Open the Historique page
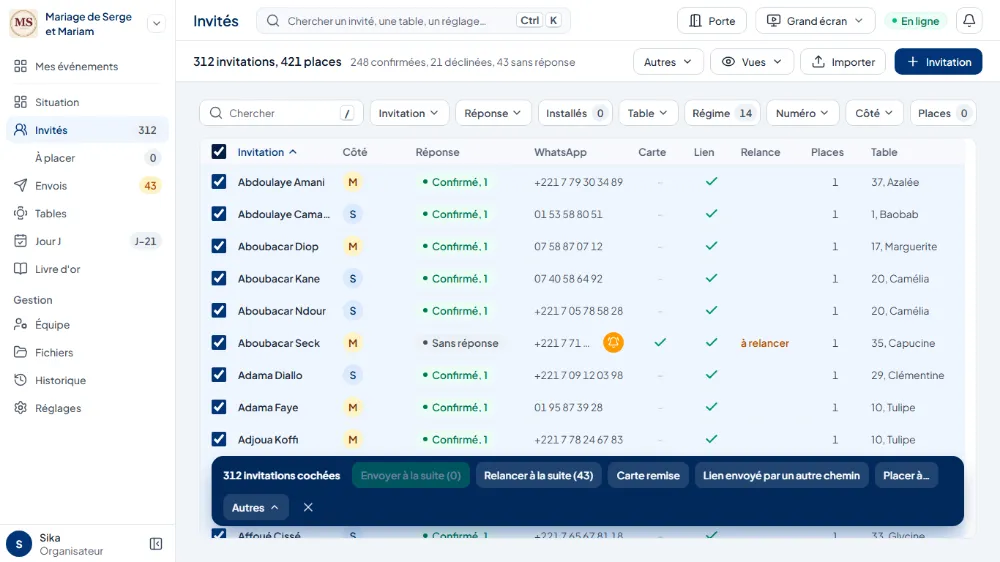The width and height of the screenshot is (1000, 562). point(87,380)
